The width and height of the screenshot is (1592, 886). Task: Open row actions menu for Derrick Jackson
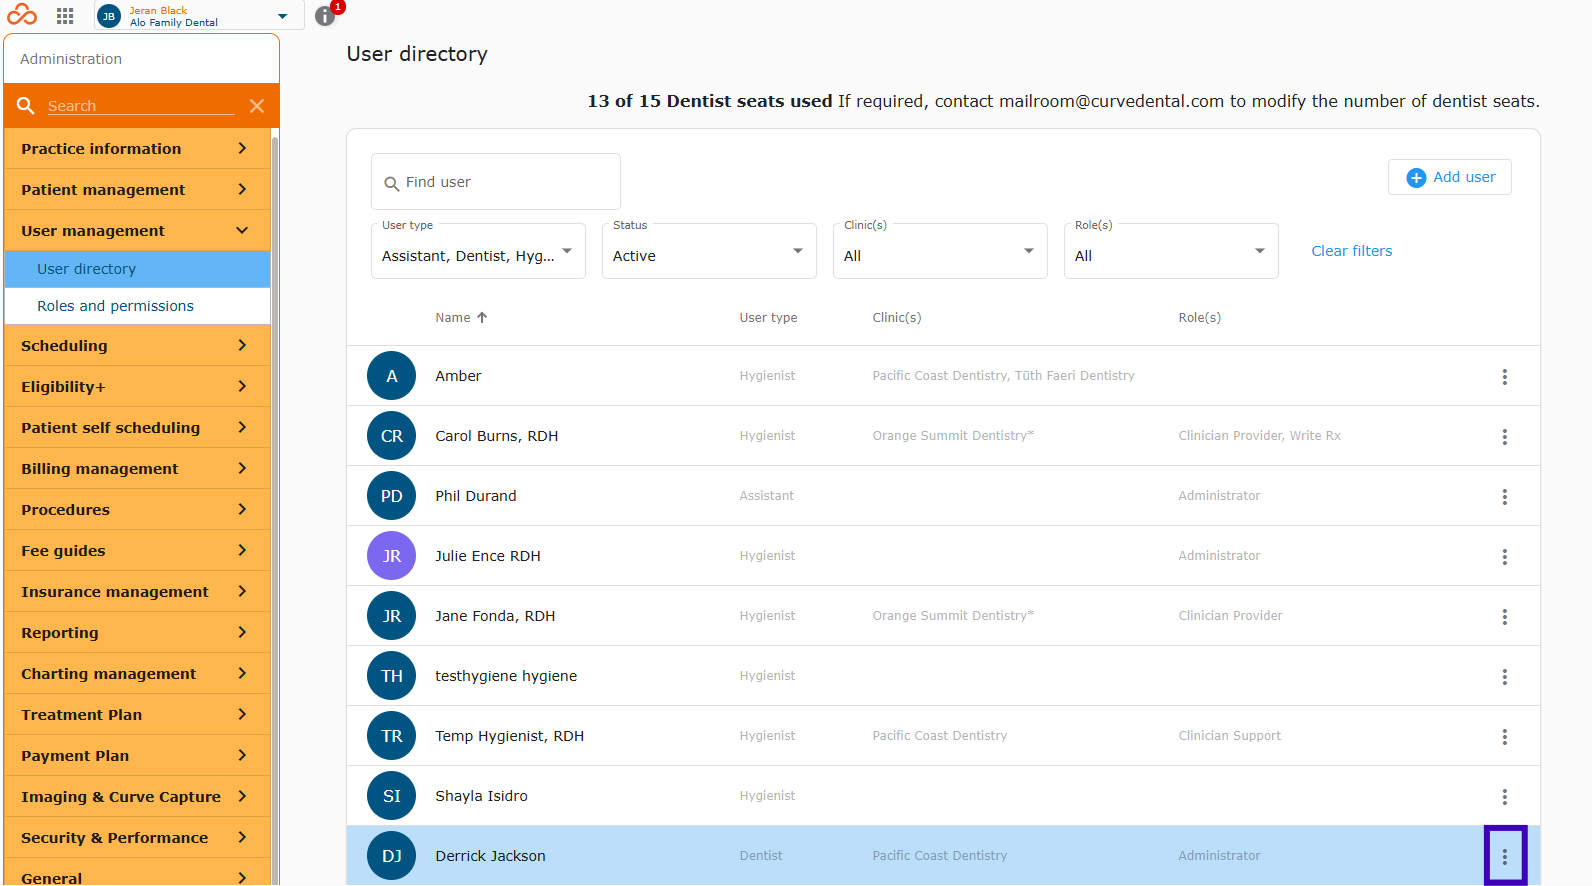(1505, 856)
